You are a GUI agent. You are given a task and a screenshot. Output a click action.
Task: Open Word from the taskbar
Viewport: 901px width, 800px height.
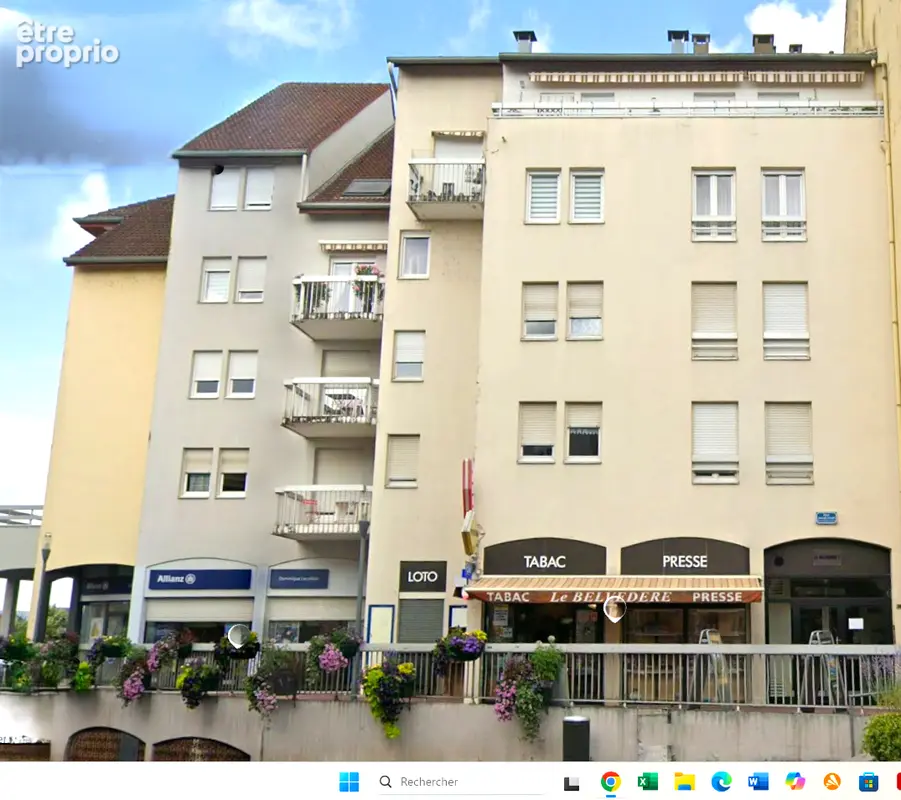758,782
